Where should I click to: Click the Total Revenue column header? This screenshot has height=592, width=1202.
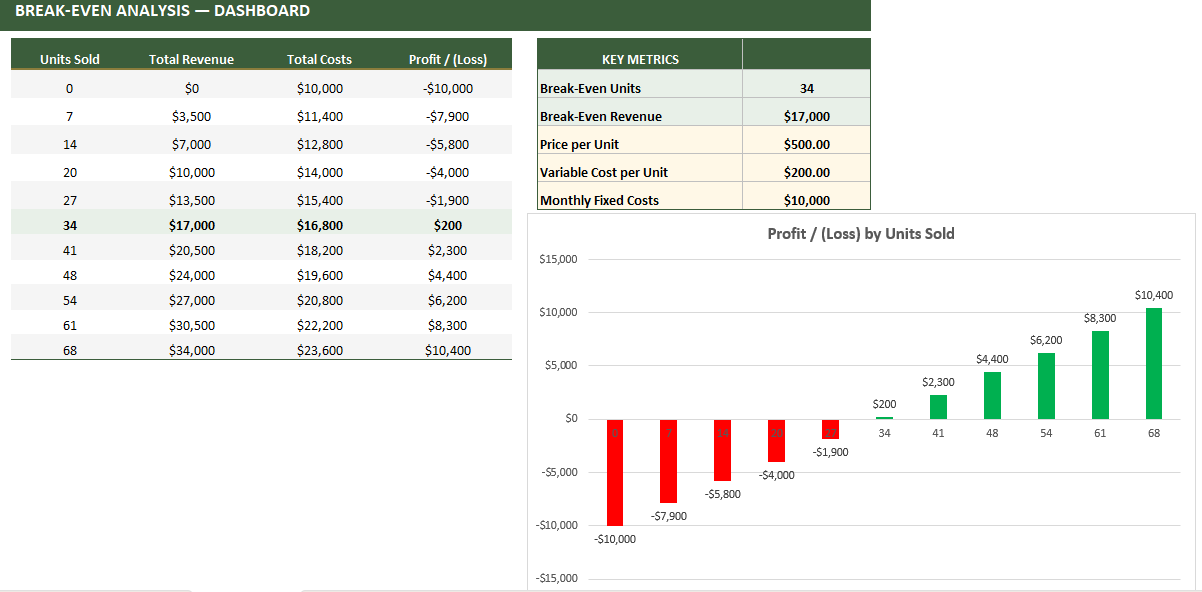(191, 59)
